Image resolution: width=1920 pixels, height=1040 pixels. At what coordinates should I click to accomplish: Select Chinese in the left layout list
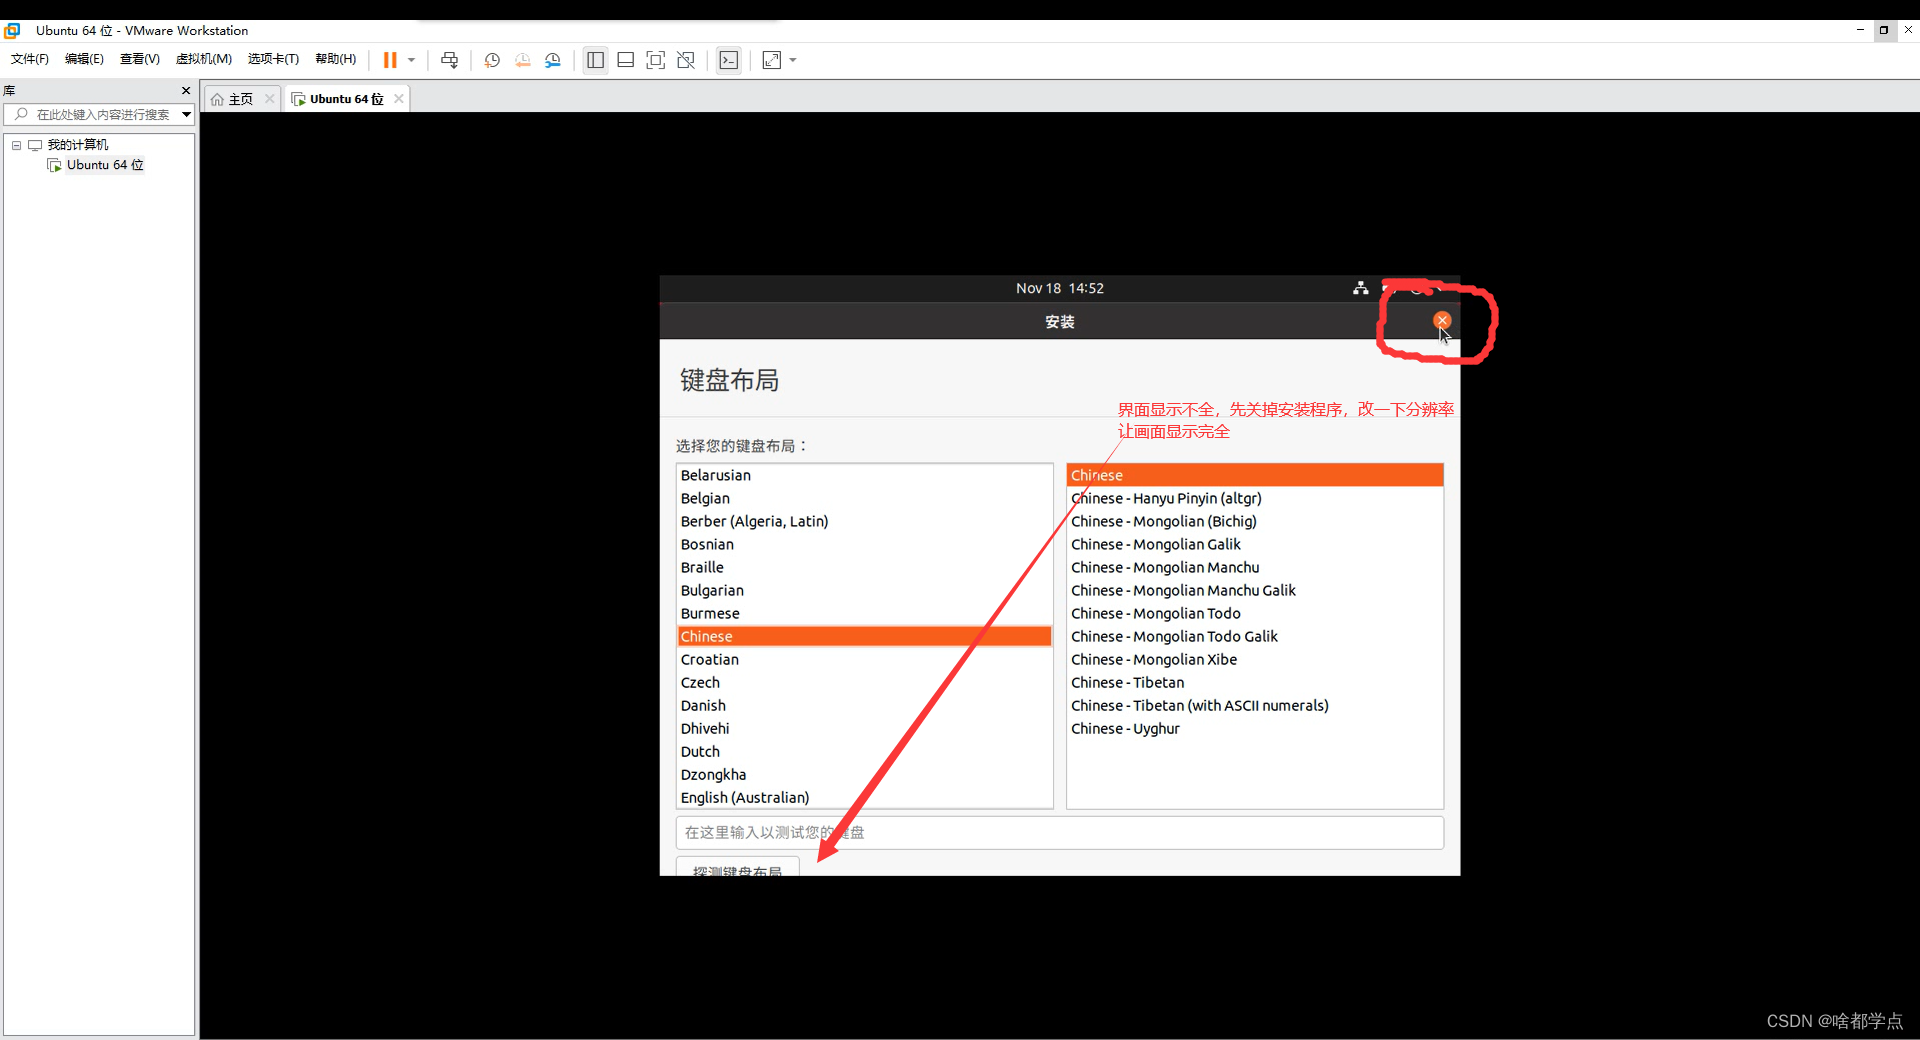[864, 636]
